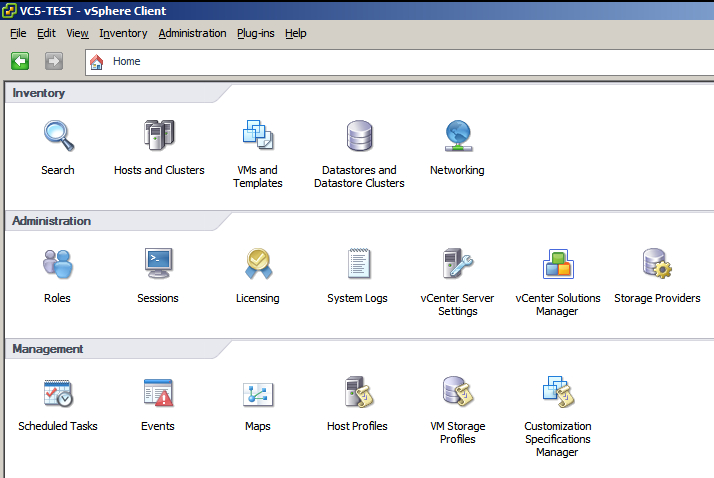Click the Home label in navigation bar
Viewport: 714px width, 478px height.
[x=127, y=61]
